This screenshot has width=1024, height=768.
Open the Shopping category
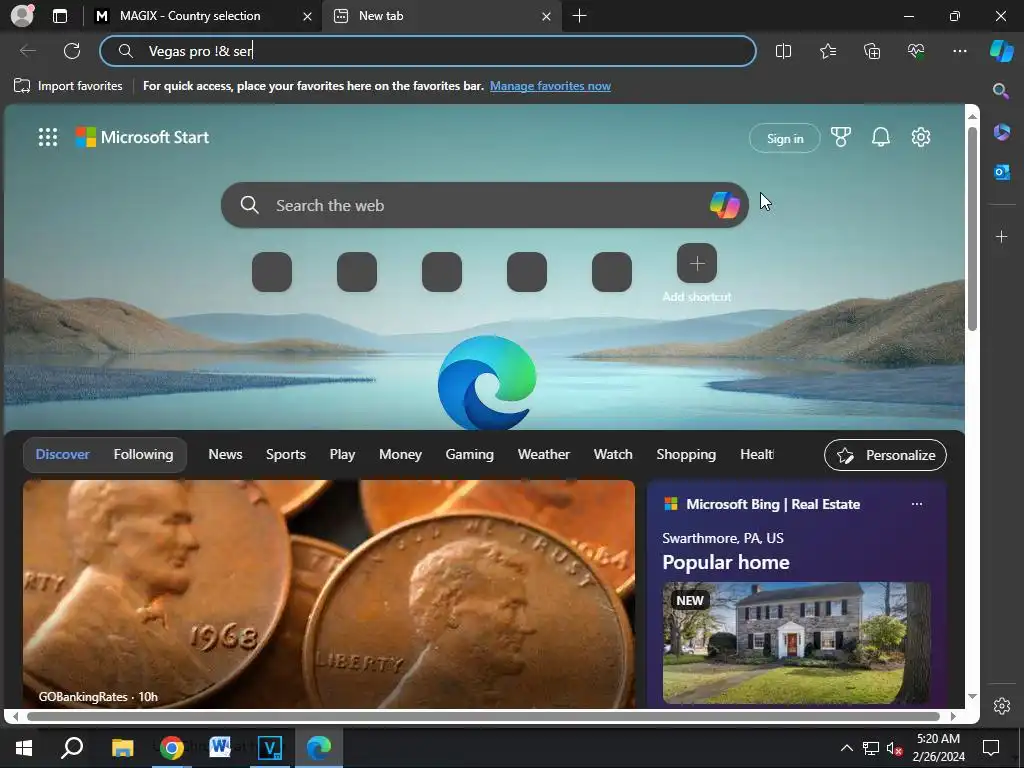(x=686, y=455)
